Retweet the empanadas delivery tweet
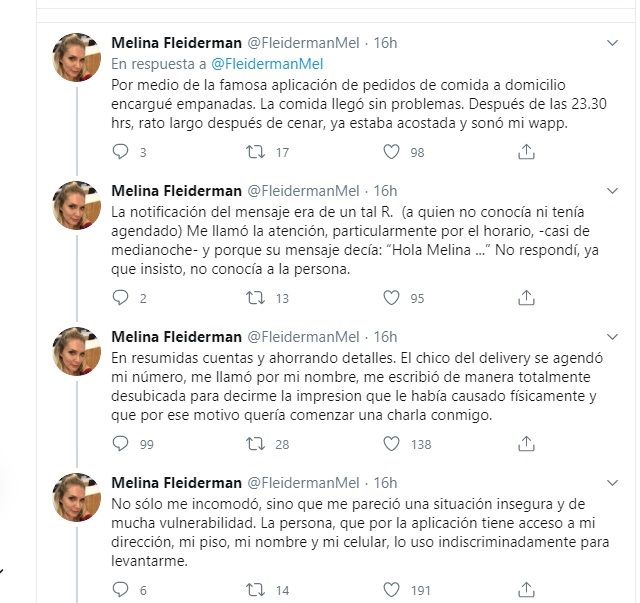 [256, 152]
